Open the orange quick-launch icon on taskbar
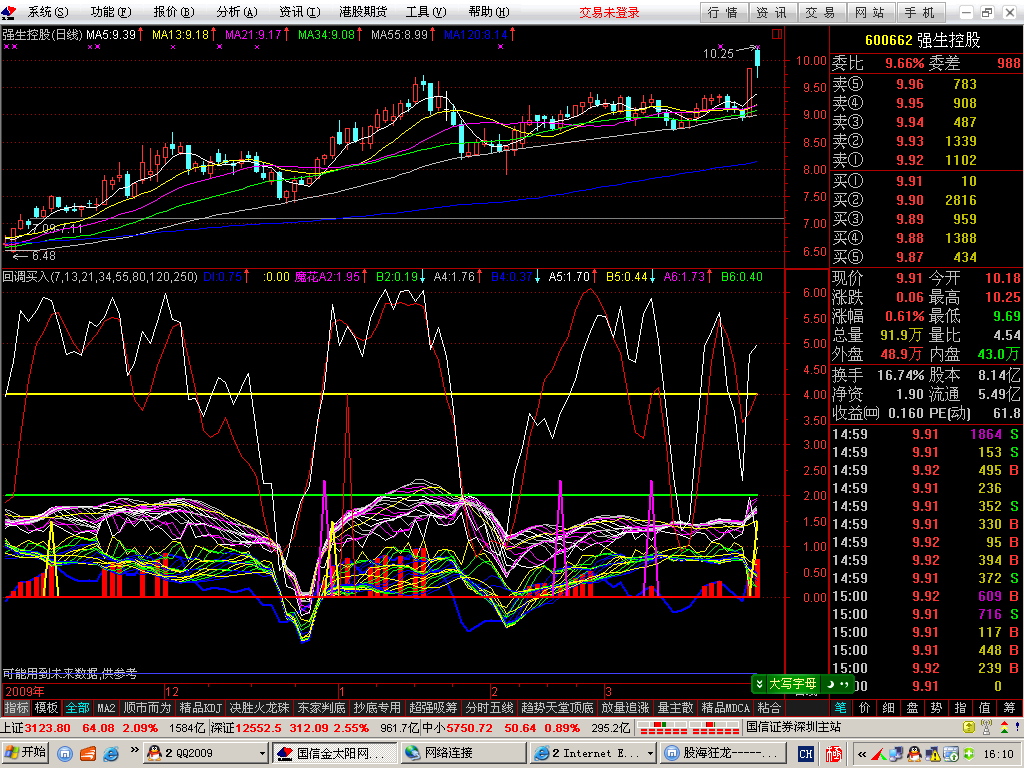The image size is (1024, 768). point(88,754)
